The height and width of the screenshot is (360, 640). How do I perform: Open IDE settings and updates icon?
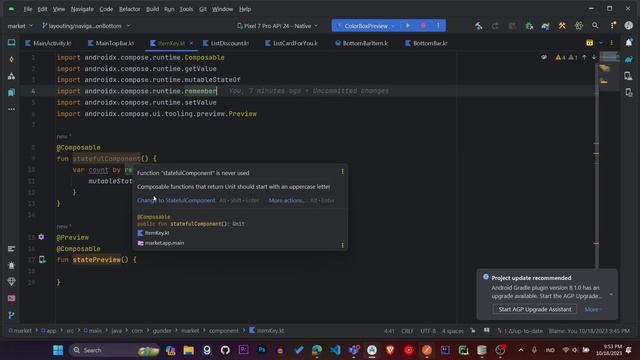coord(612,26)
